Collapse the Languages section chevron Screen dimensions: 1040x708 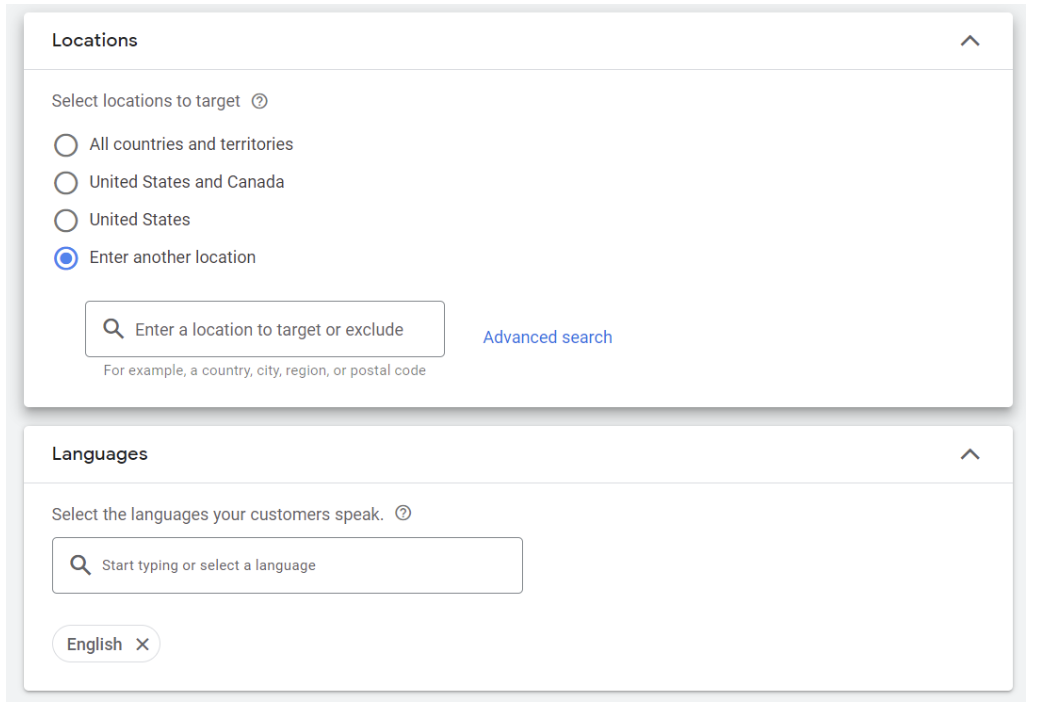coord(970,455)
